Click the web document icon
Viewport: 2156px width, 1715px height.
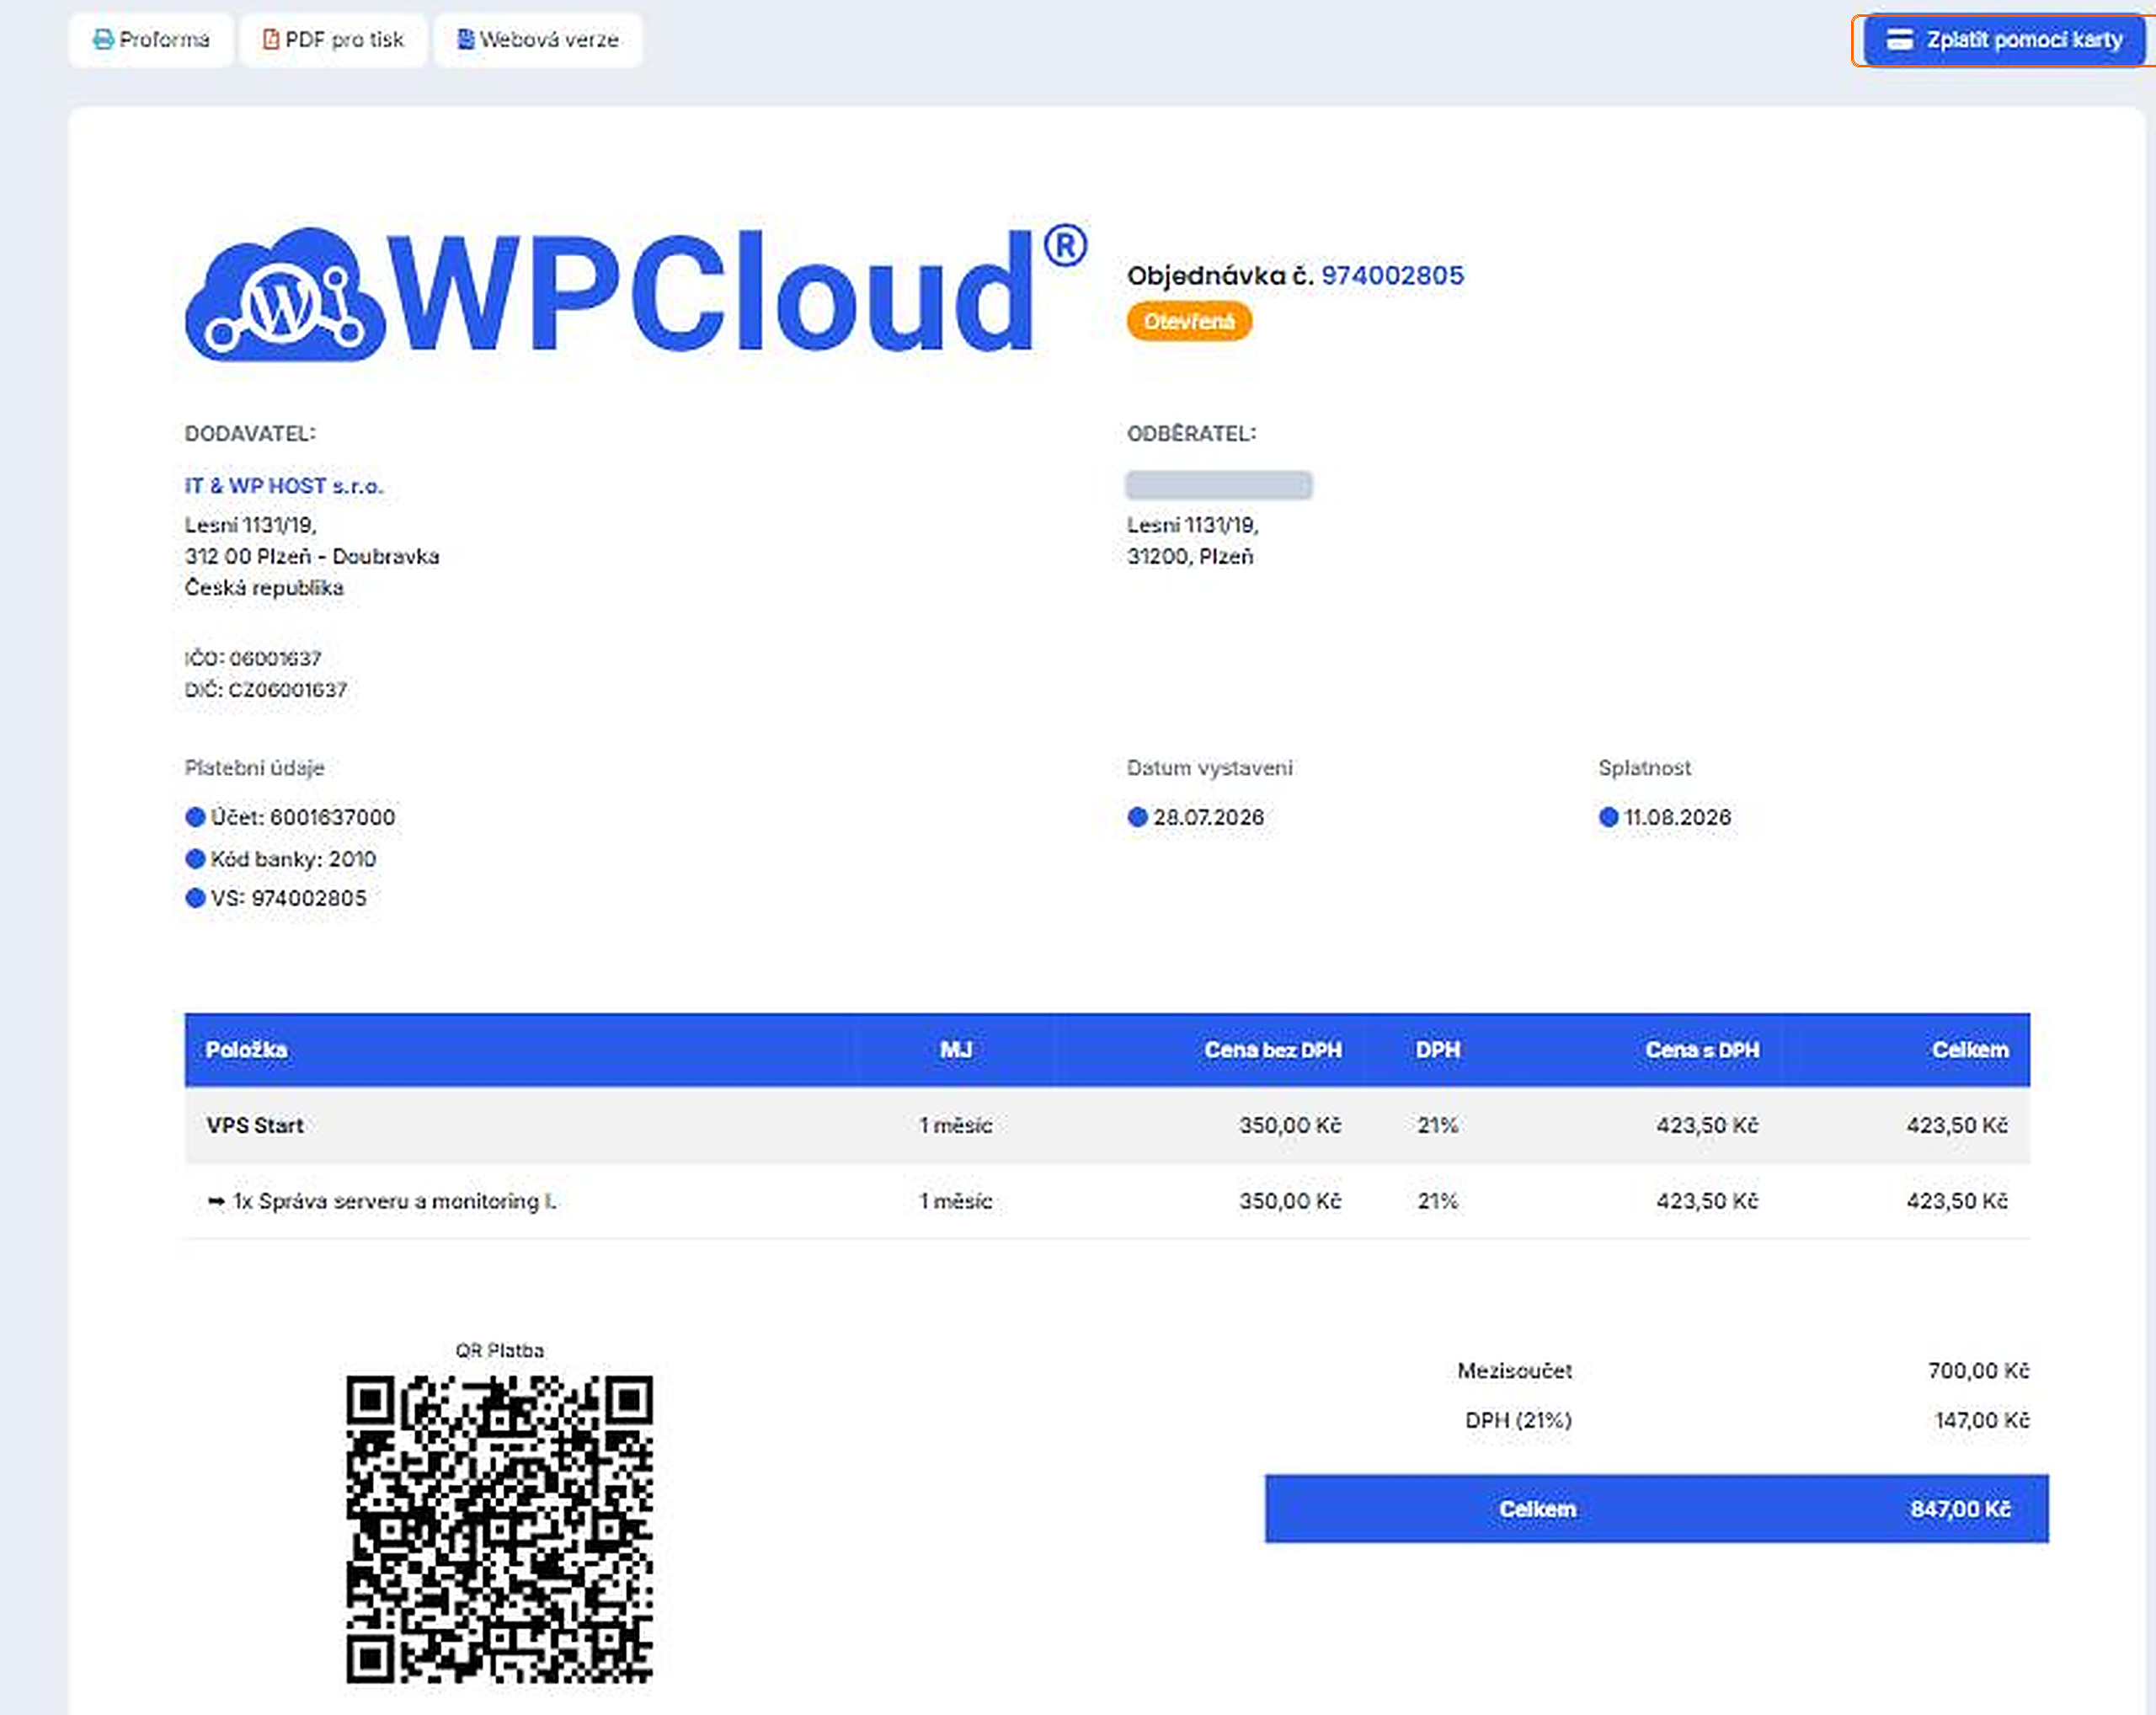point(465,40)
